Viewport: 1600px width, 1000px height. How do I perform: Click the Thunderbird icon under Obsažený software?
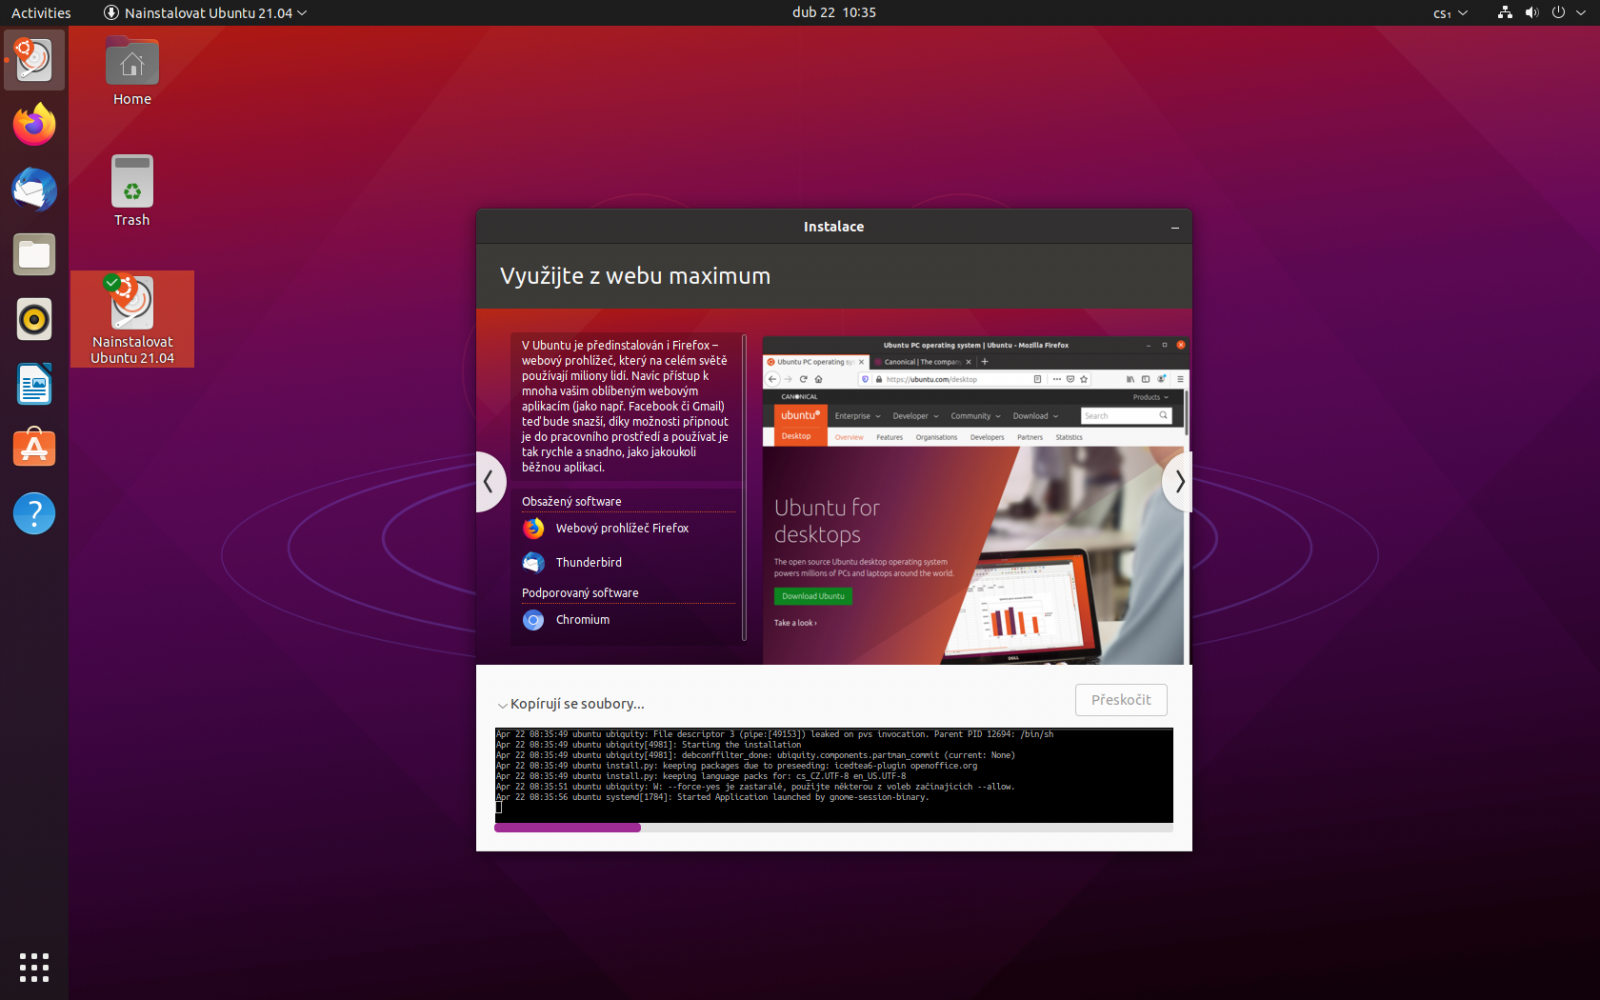click(533, 562)
